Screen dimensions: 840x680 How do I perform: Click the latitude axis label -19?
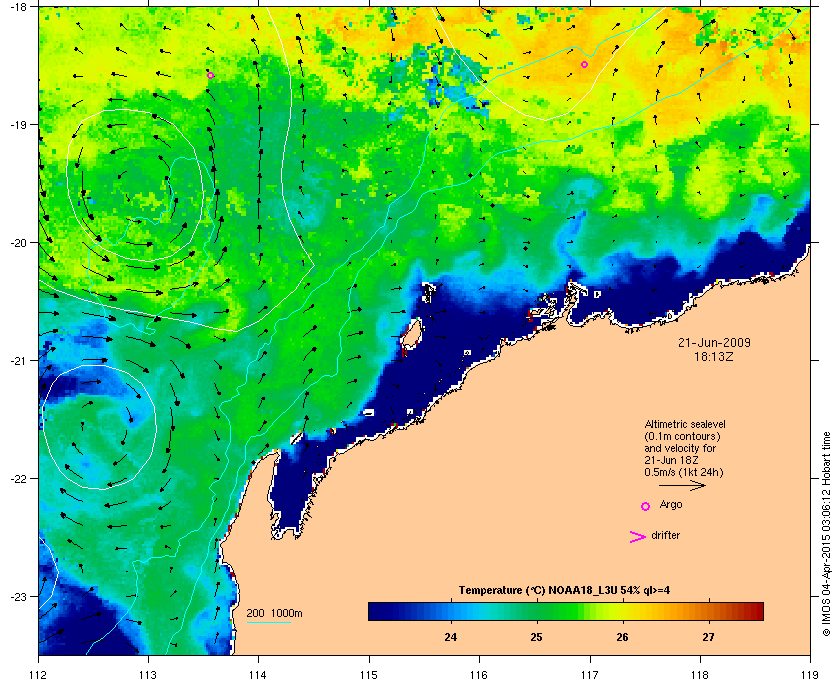[x=19, y=124]
